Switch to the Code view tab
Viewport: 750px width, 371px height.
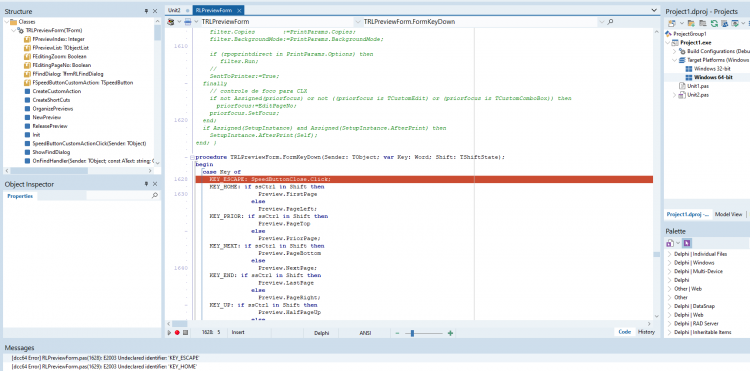pyautogui.click(x=625, y=332)
